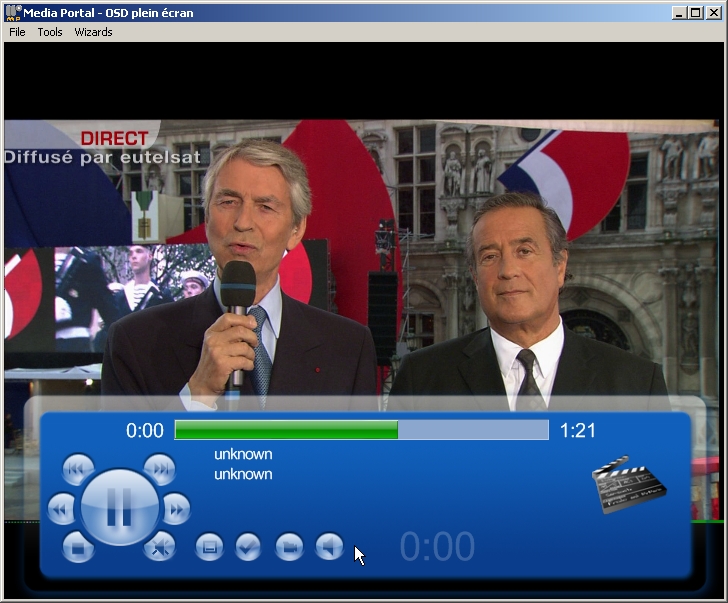This screenshot has width=728, height=603.
Task: Open the Wizards menu
Action: [x=93, y=32]
